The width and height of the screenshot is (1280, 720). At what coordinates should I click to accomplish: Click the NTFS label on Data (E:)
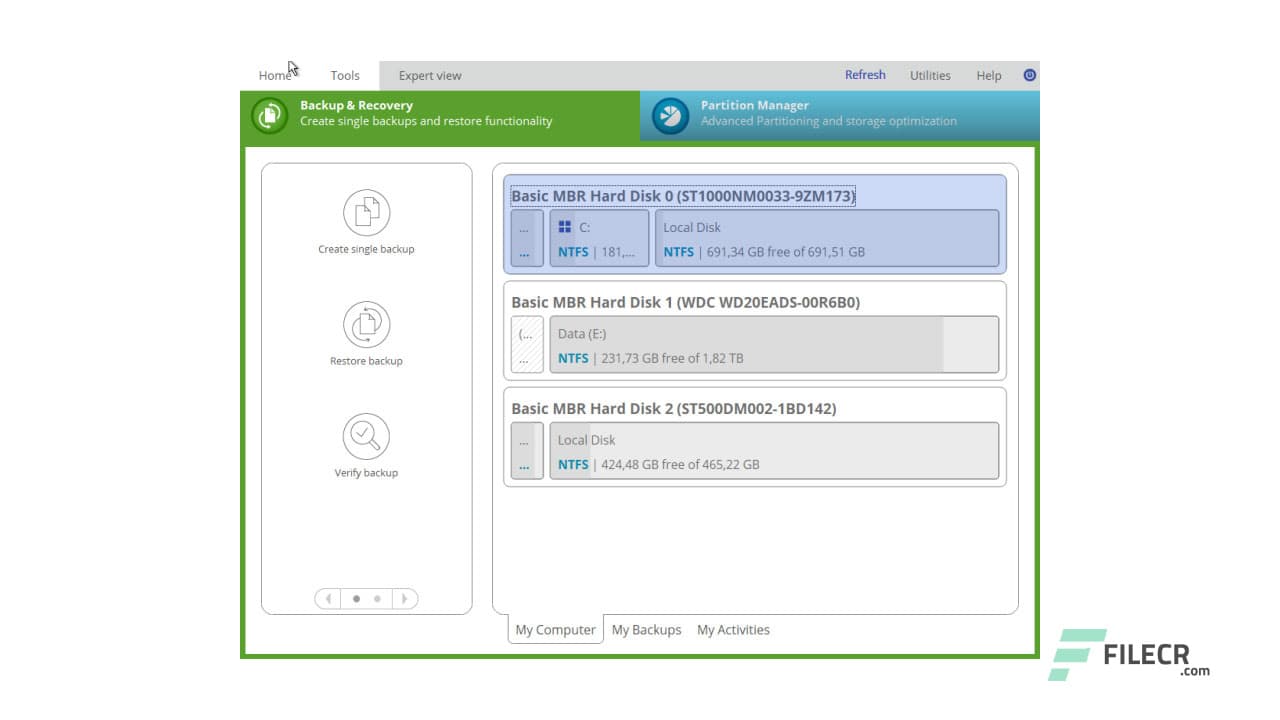click(573, 357)
